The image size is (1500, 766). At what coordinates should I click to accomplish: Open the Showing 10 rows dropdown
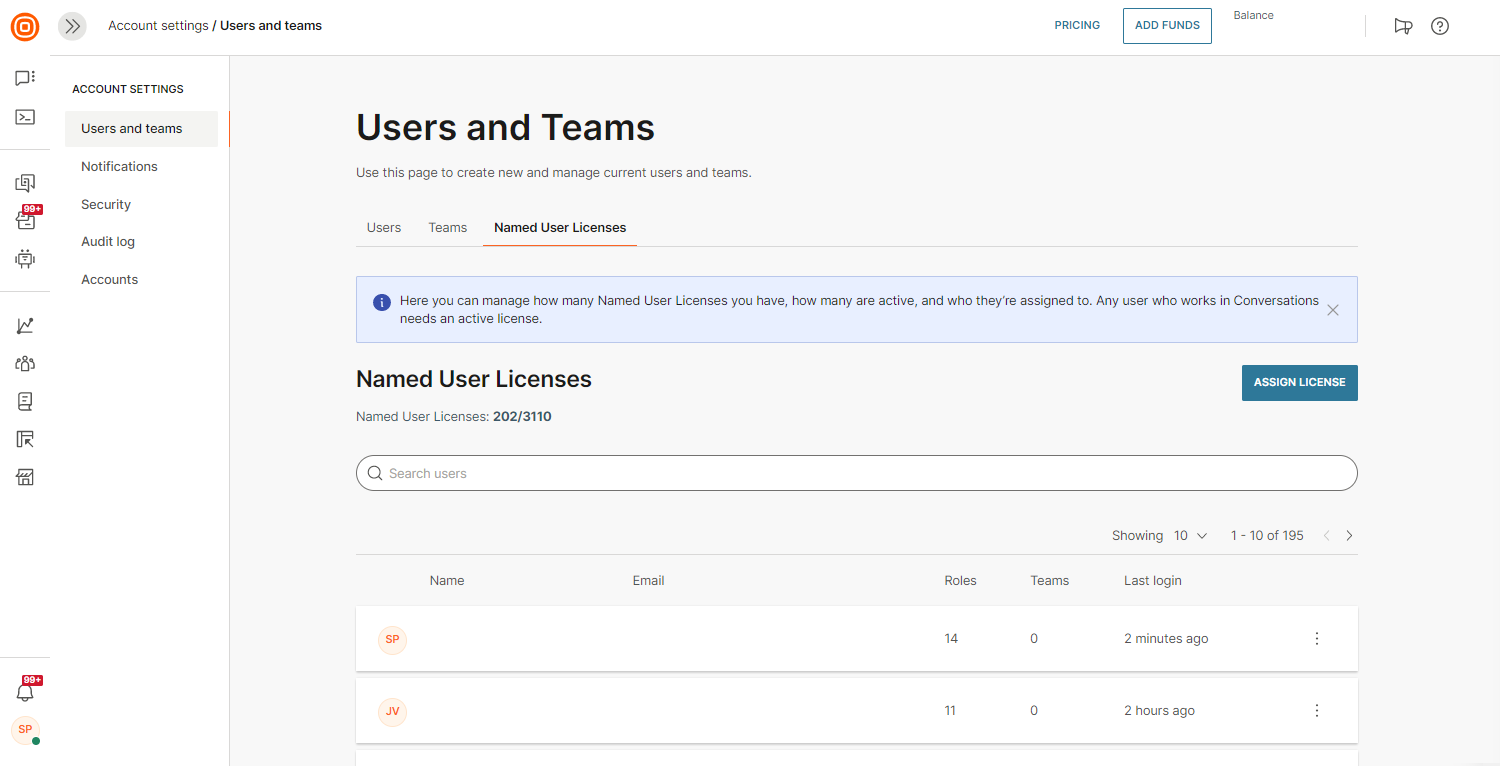tap(1190, 536)
